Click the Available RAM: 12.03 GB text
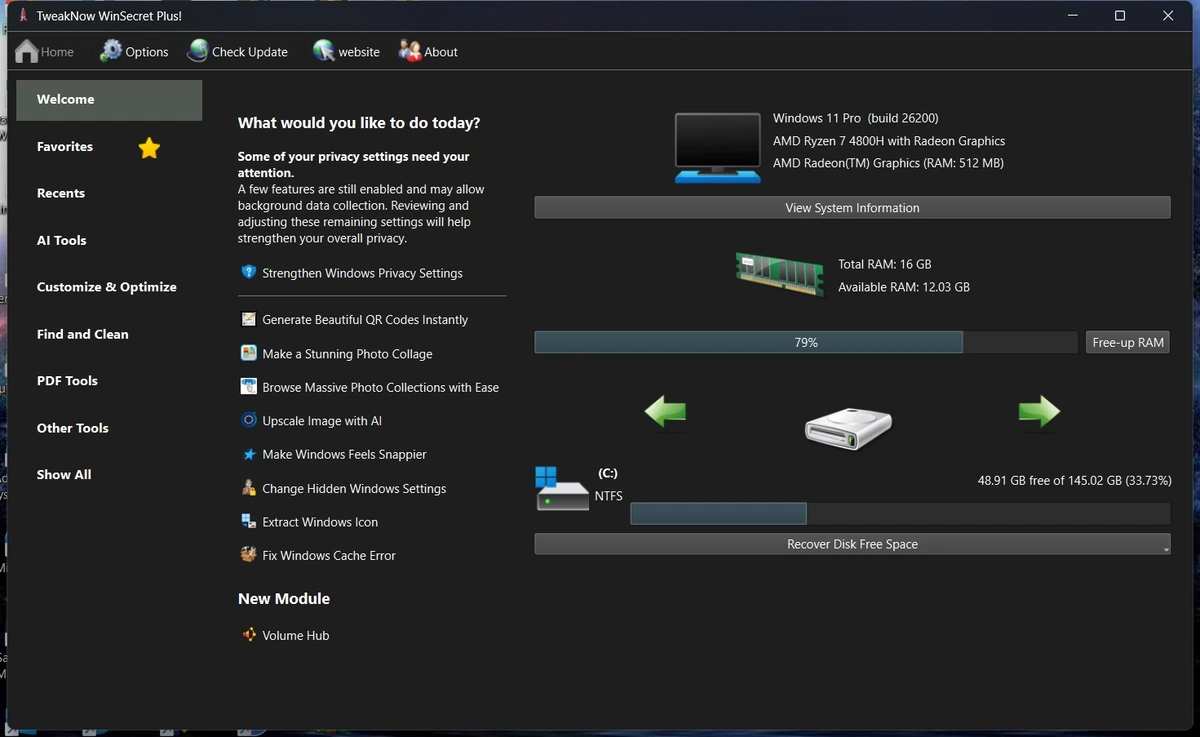Viewport: 1200px width, 737px height. coord(904,287)
